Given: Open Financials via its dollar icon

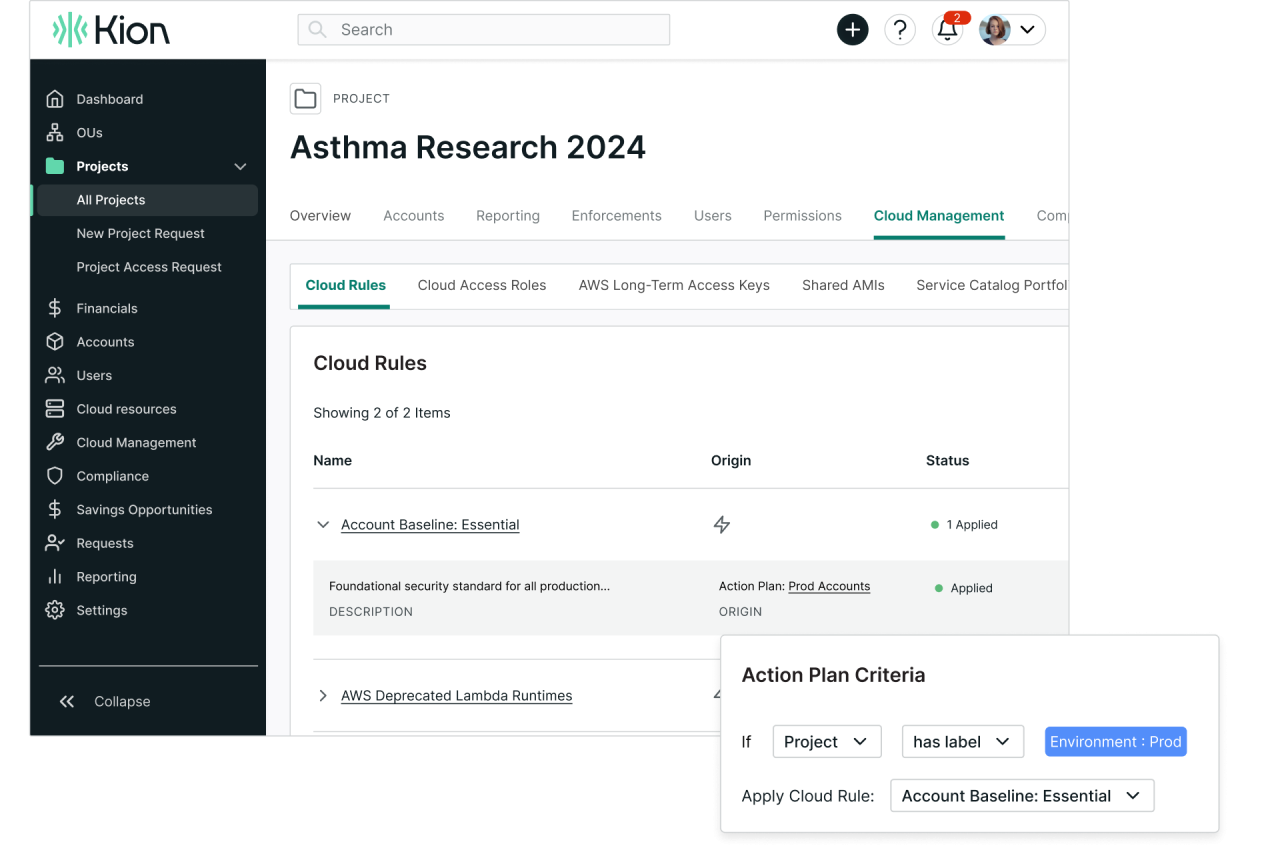Looking at the screenshot, I should (57, 308).
